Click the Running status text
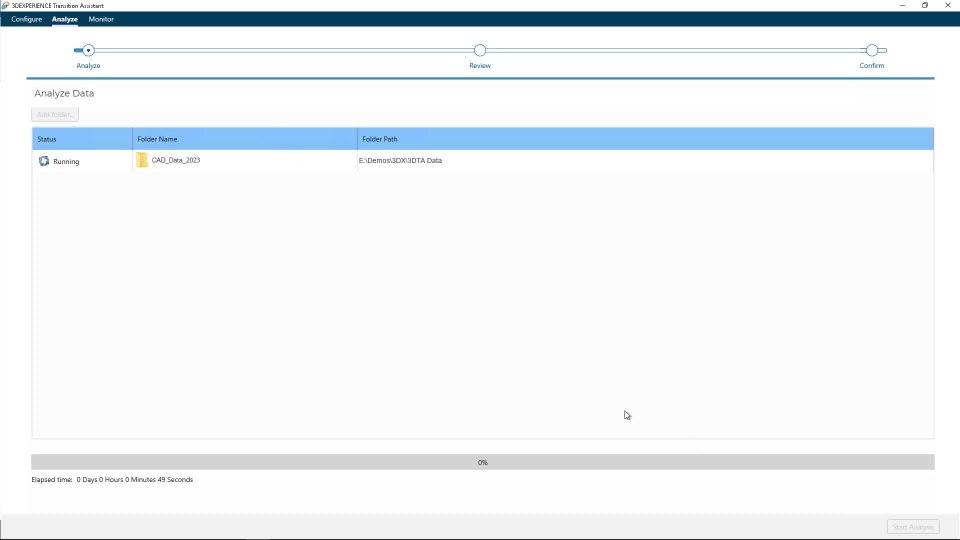960x540 pixels. (x=66, y=162)
